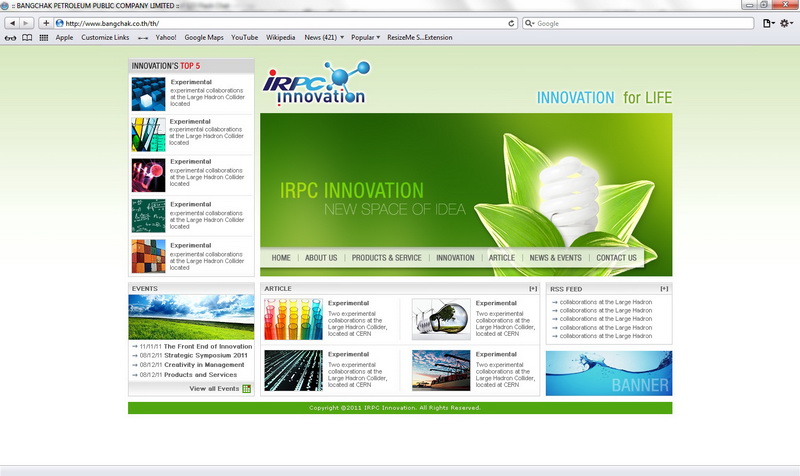Open the red plasma hand thumbnail
This screenshot has width=800, height=476.
coord(148,175)
